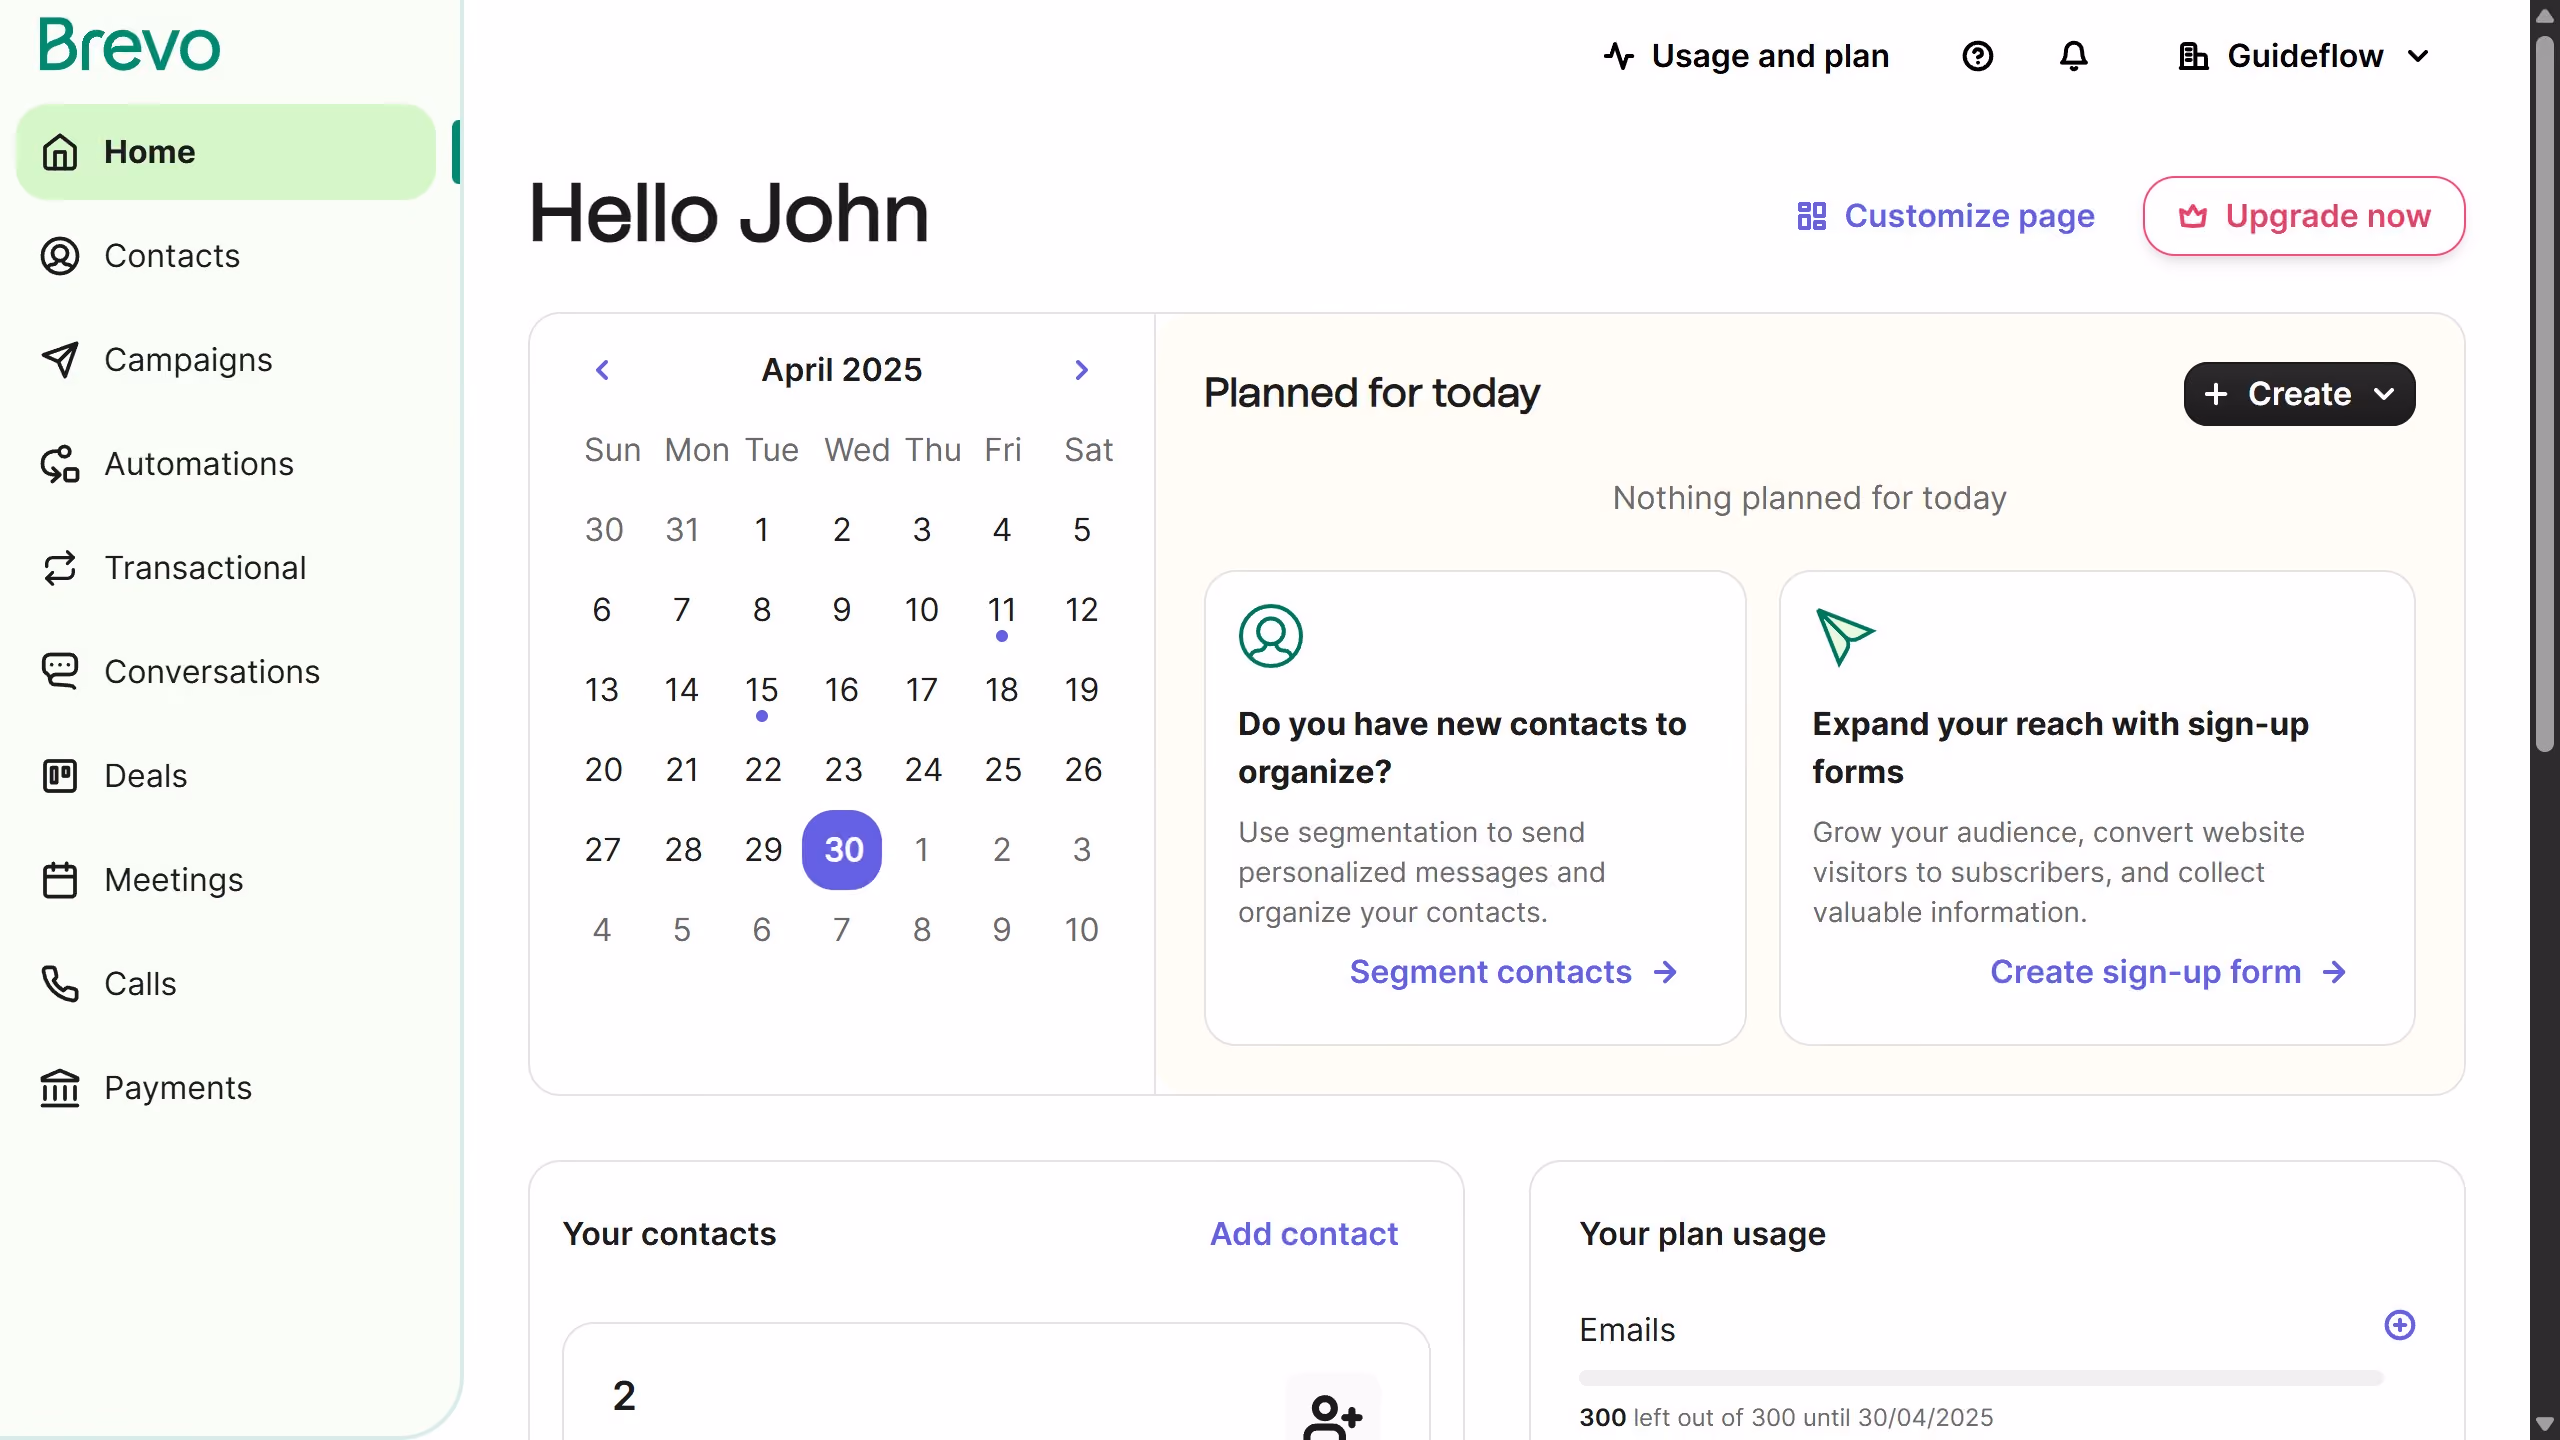Open Home in the sidebar

[x=226, y=152]
